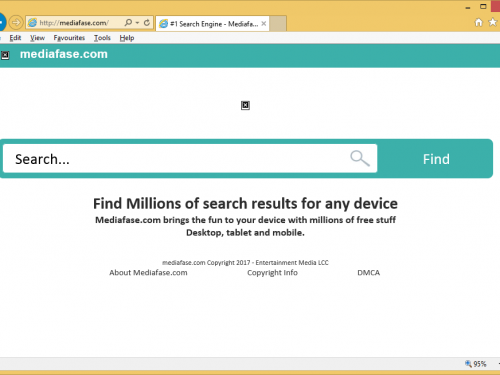
Task: Open the Edit menu
Action: pyautogui.click(x=15, y=38)
